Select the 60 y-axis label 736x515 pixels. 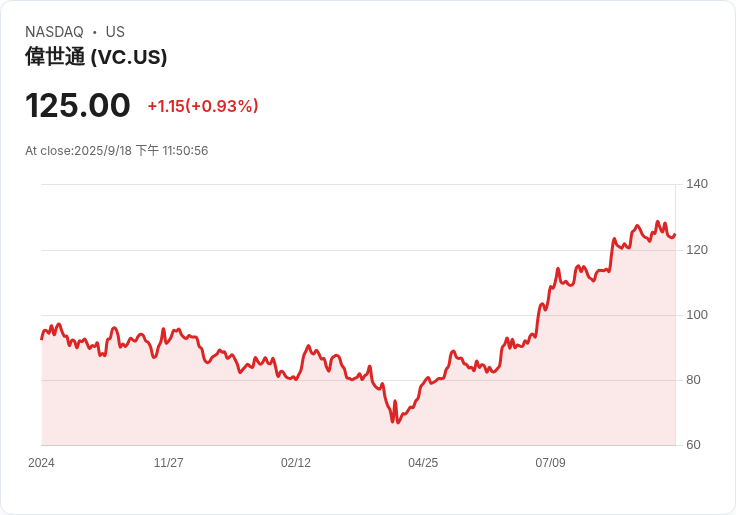(x=693, y=445)
